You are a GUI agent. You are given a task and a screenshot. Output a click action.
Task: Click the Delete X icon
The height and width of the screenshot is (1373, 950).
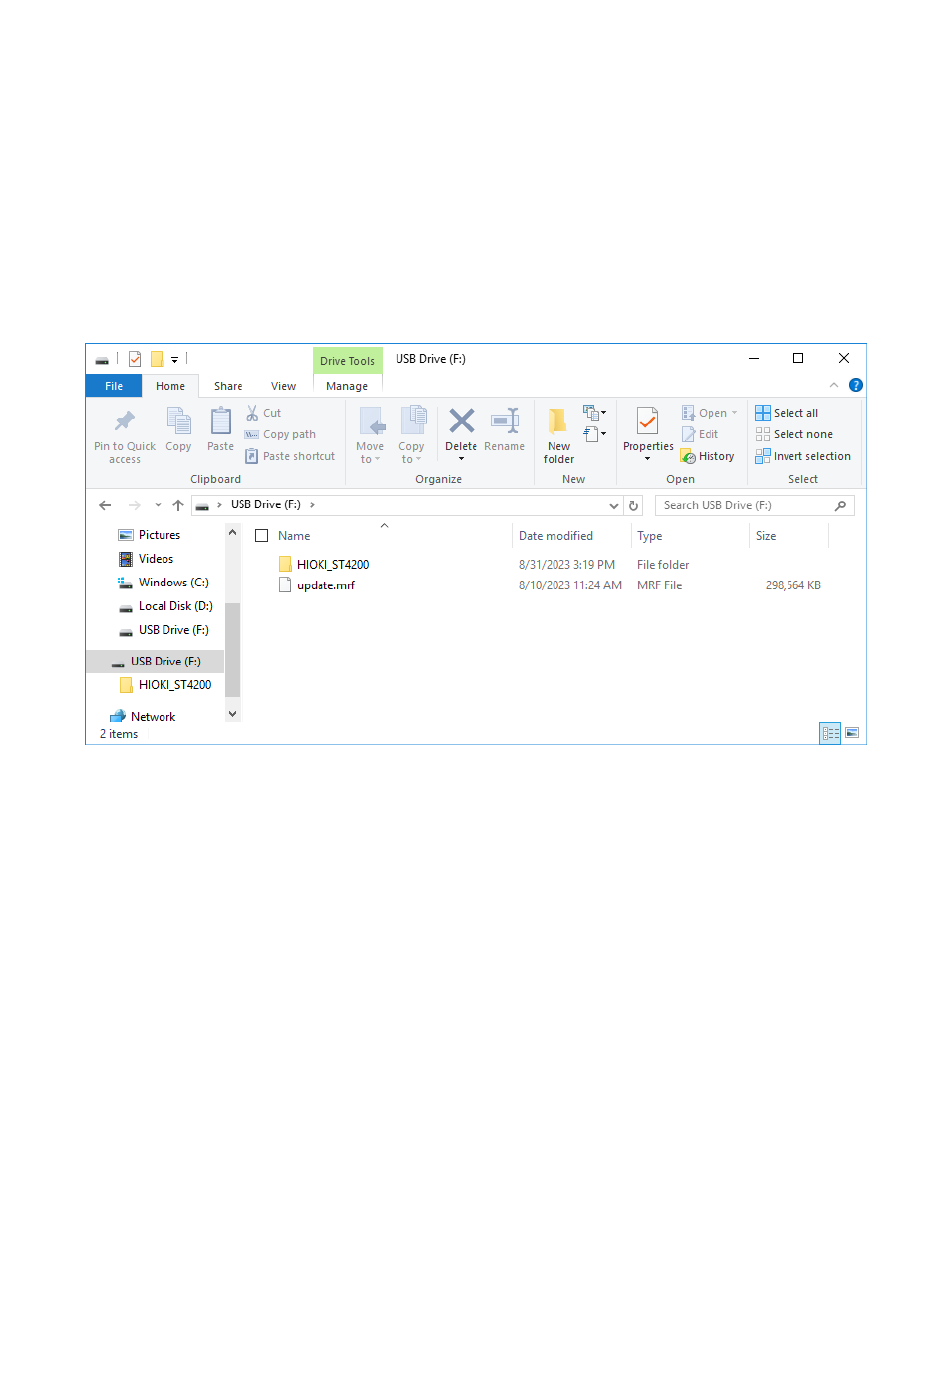[x=461, y=420]
